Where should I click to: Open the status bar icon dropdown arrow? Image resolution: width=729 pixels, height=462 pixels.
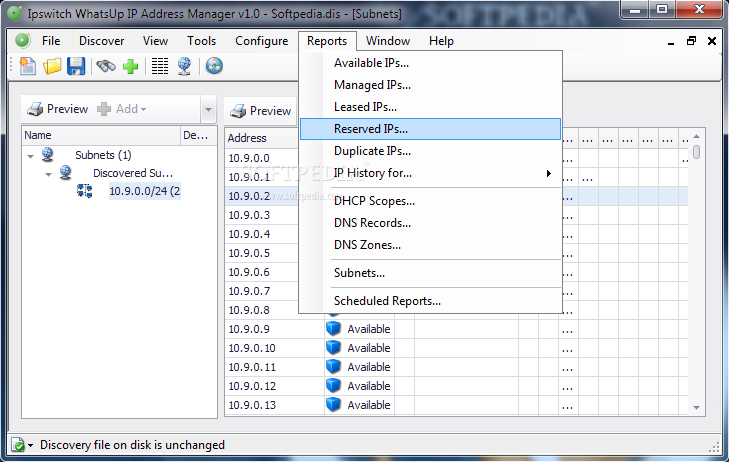tap(31, 445)
